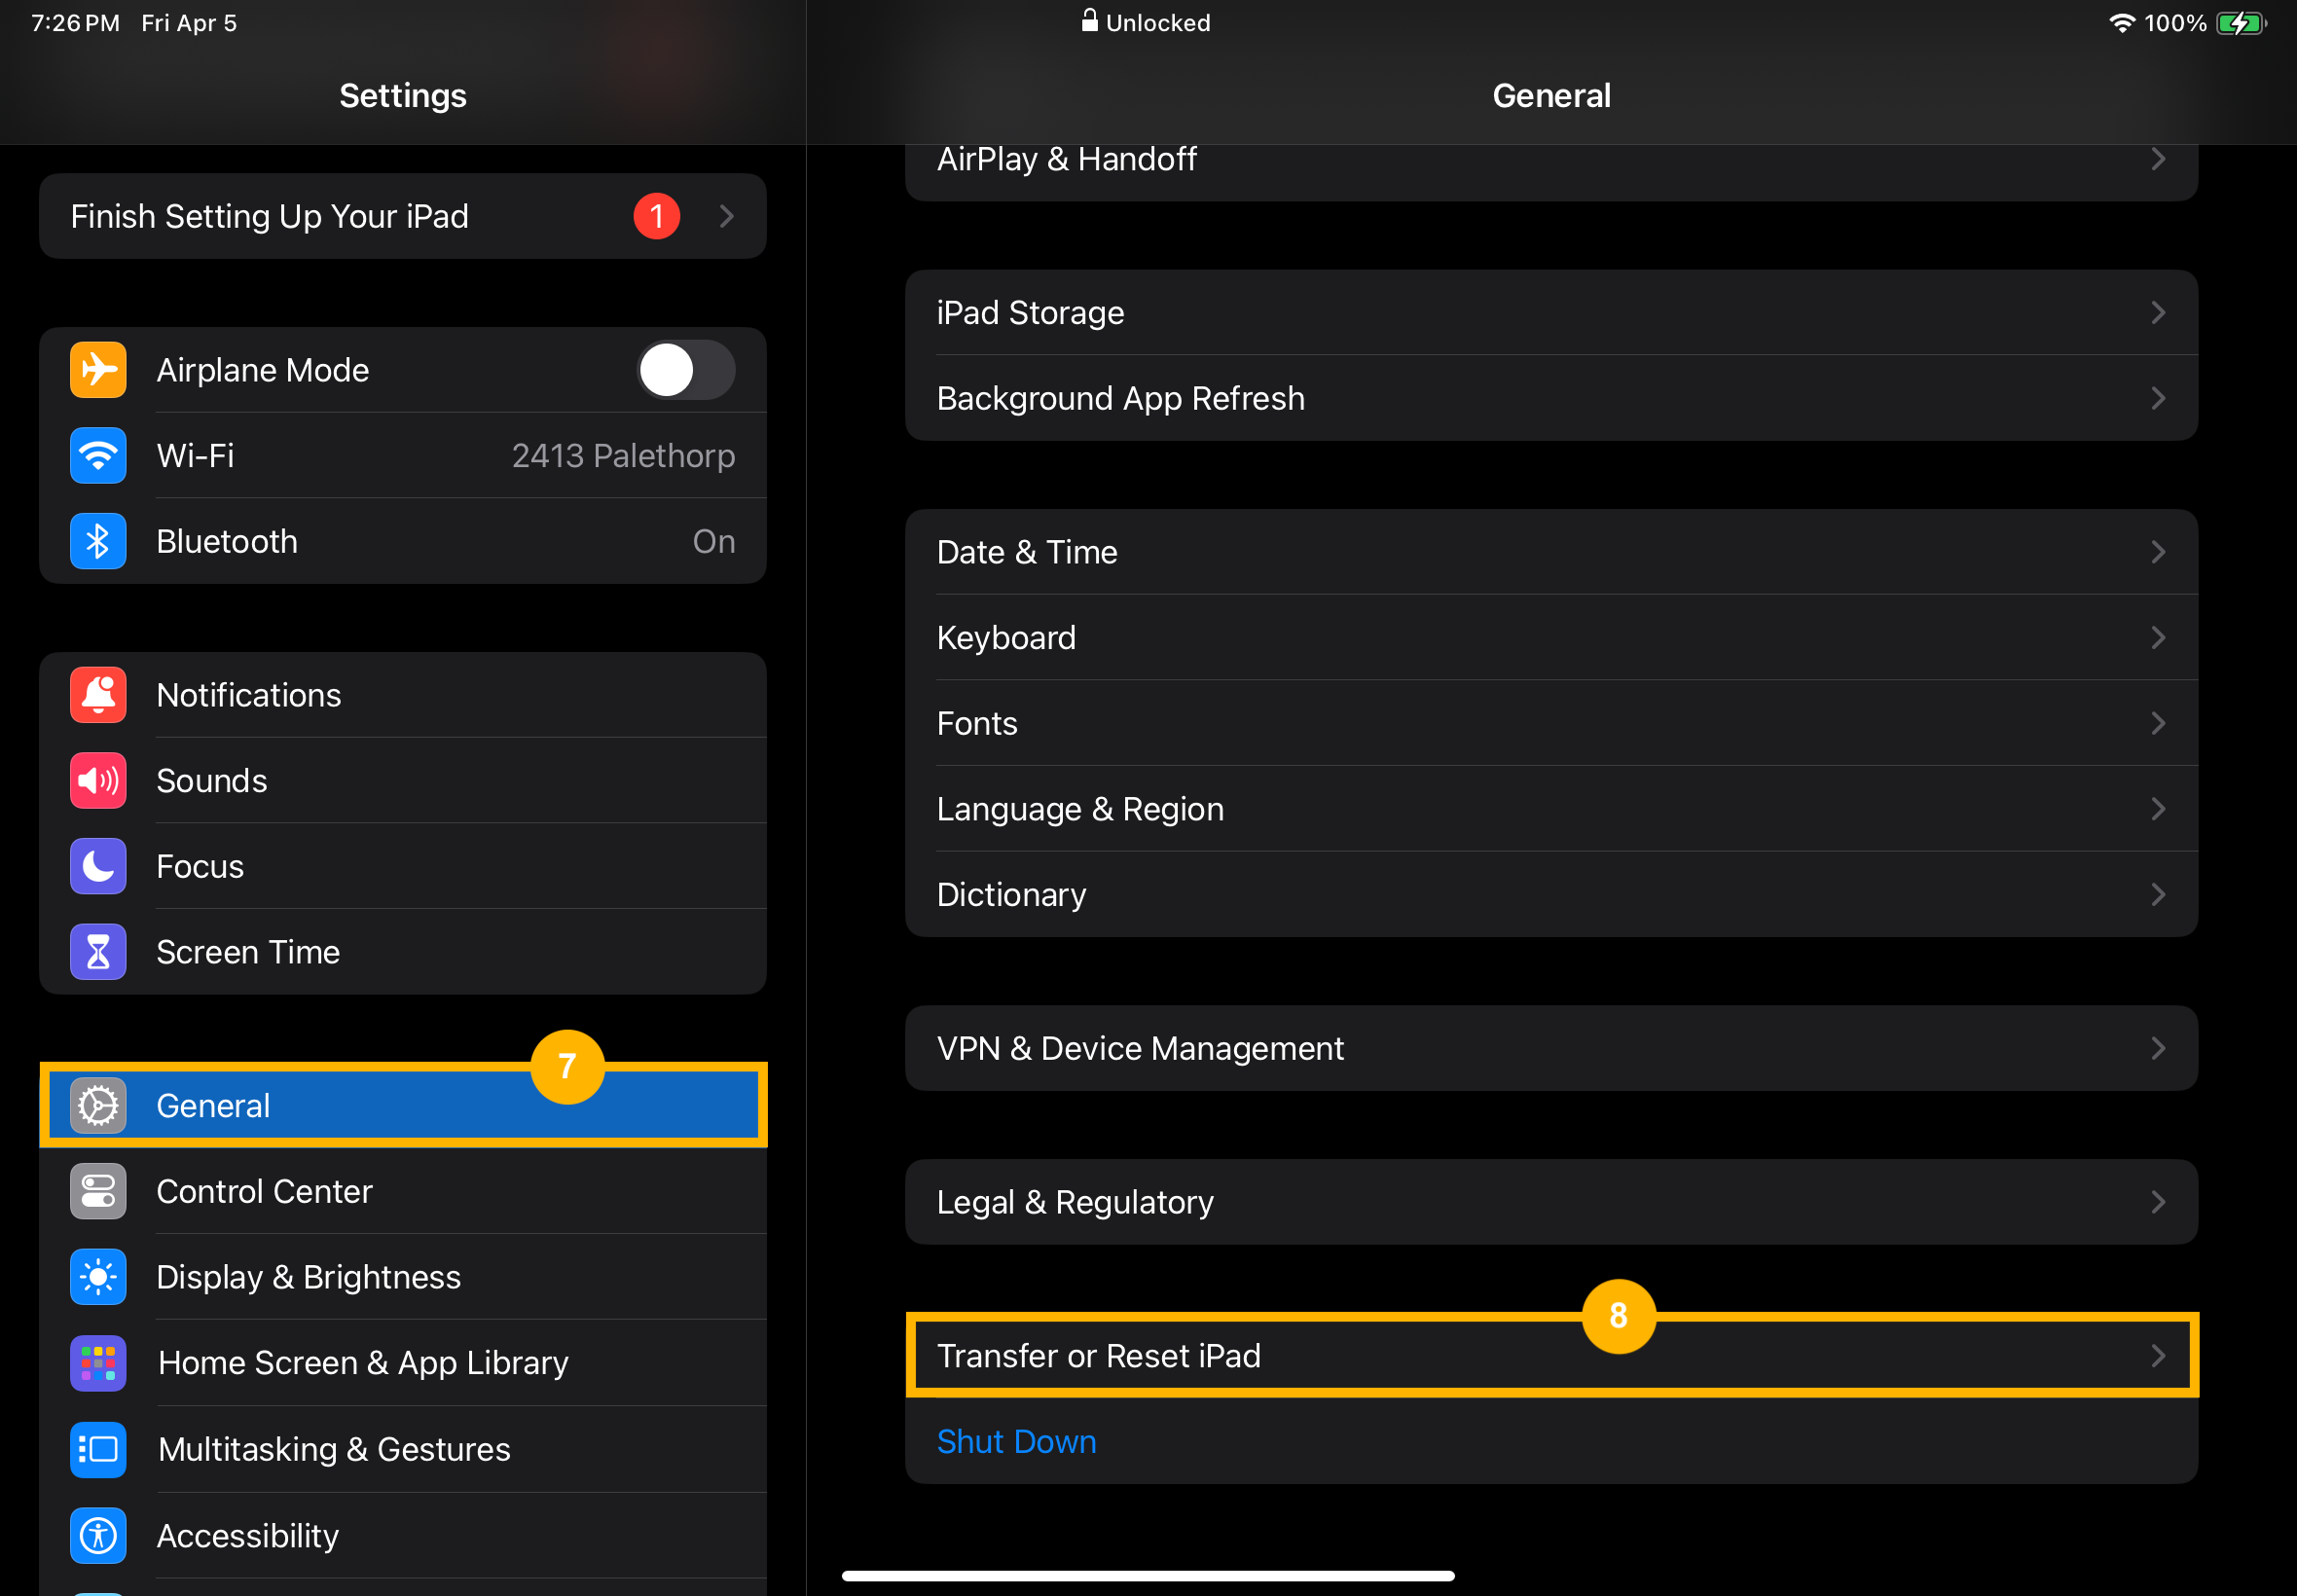Image resolution: width=2297 pixels, height=1596 pixels.
Task: Toggle the Airplane Mode switch
Action: coord(686,370)
